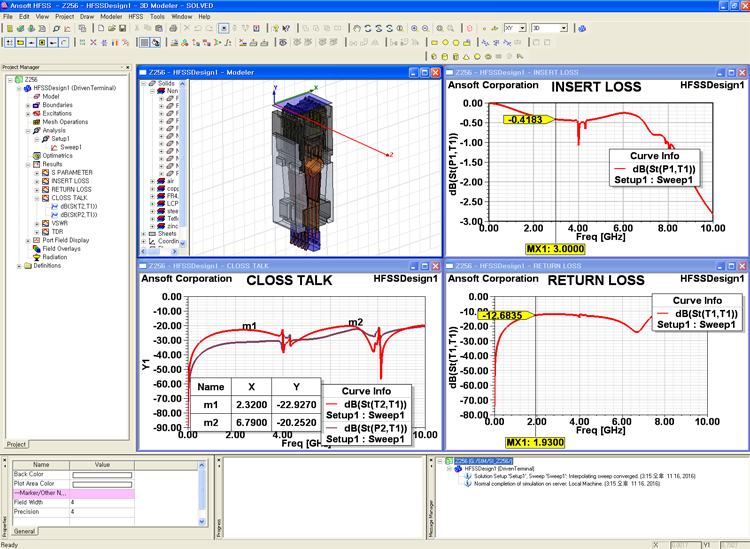This screenshot has width=750, height=549.
Task: Toggle the highlighted selection mode button in top toolbar
Action: 223,29
